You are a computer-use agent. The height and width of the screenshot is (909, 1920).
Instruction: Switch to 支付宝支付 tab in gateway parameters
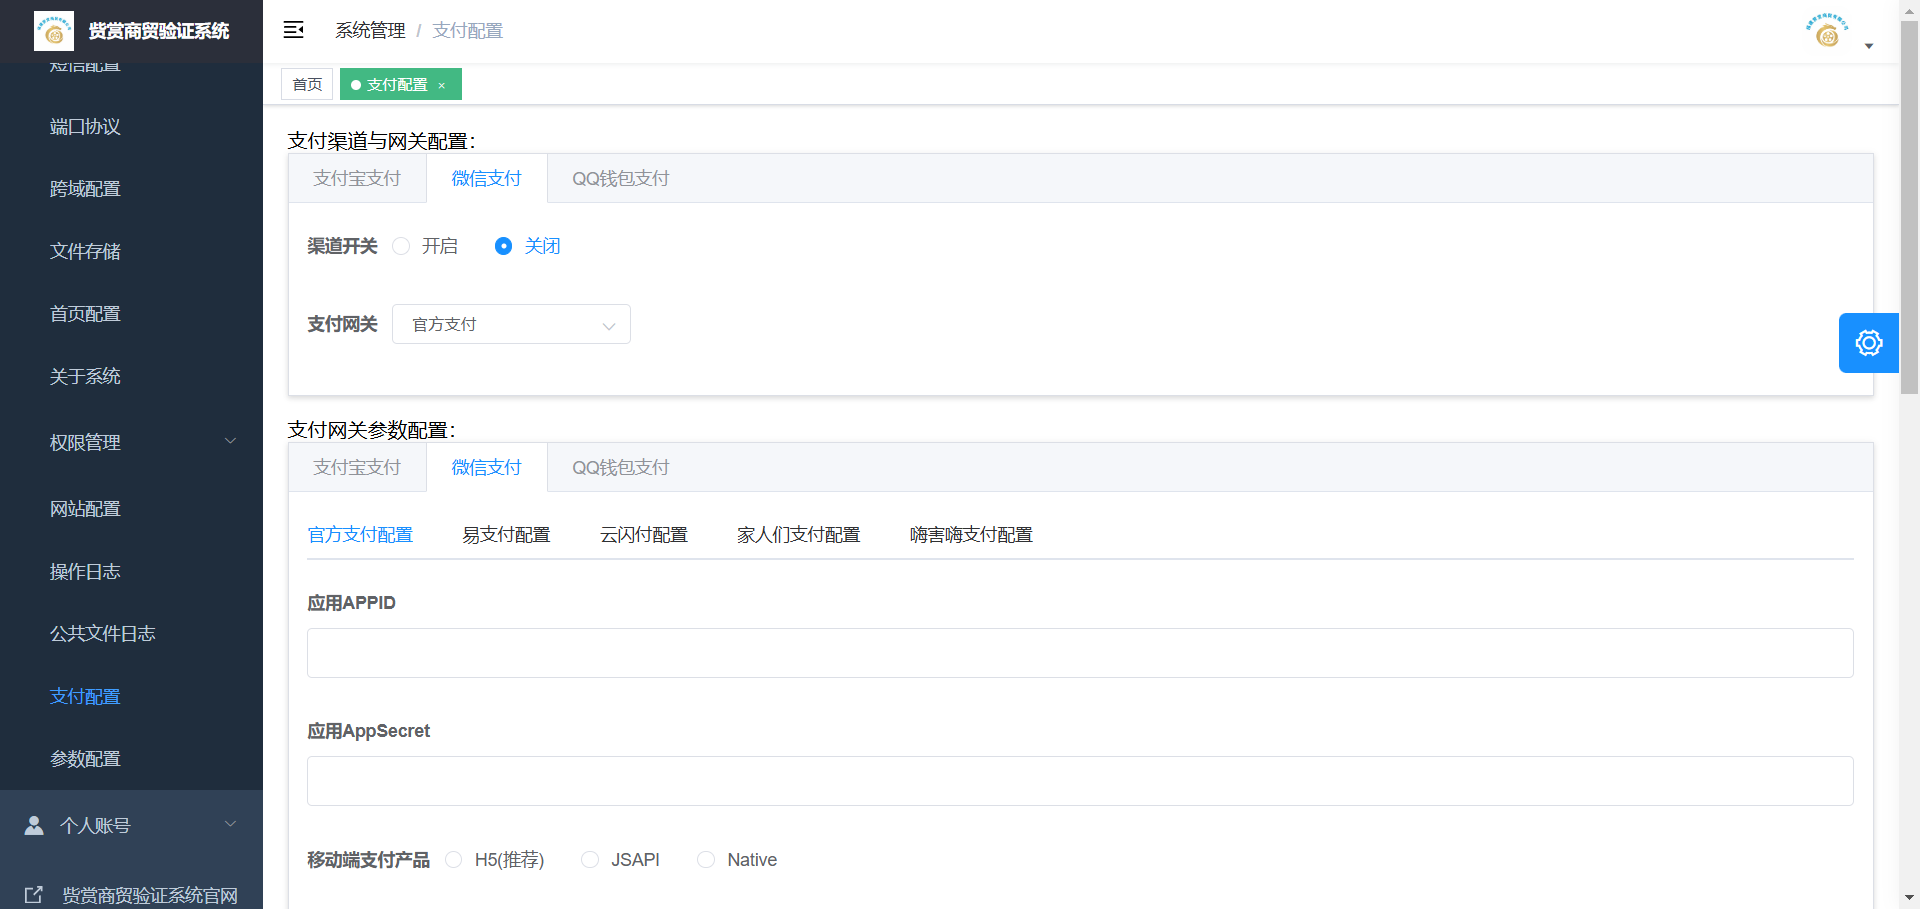tap(357, 468)
